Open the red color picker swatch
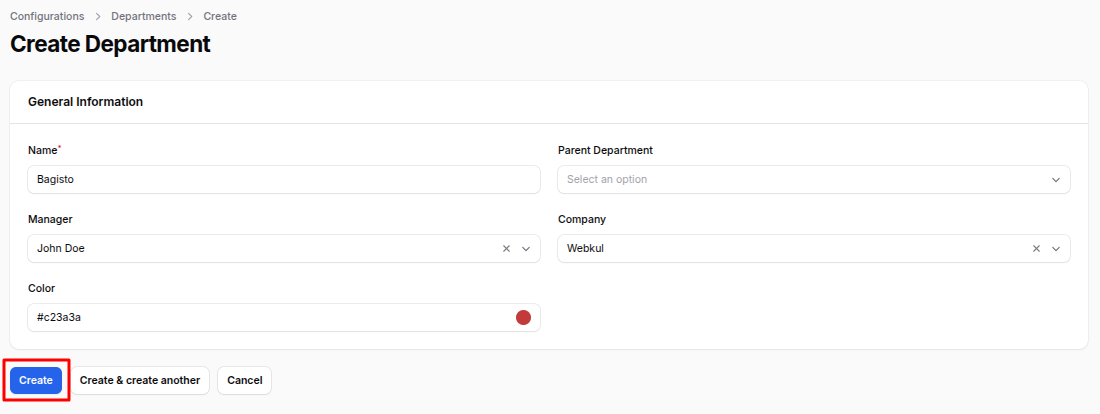1100x414 pixels. 523,318
